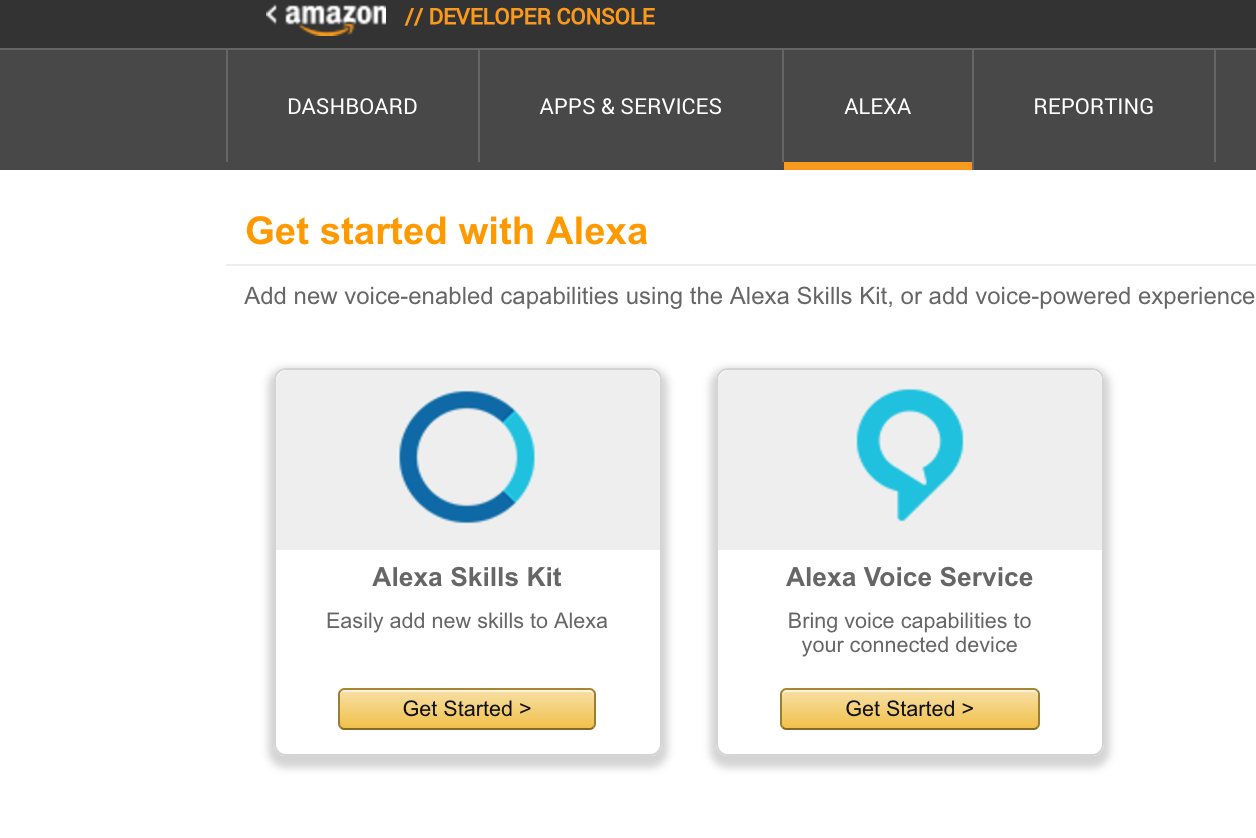Select the Alexa tab
Screen dimensions: 1256x838
pyautogui.click(x=877, y=107)
